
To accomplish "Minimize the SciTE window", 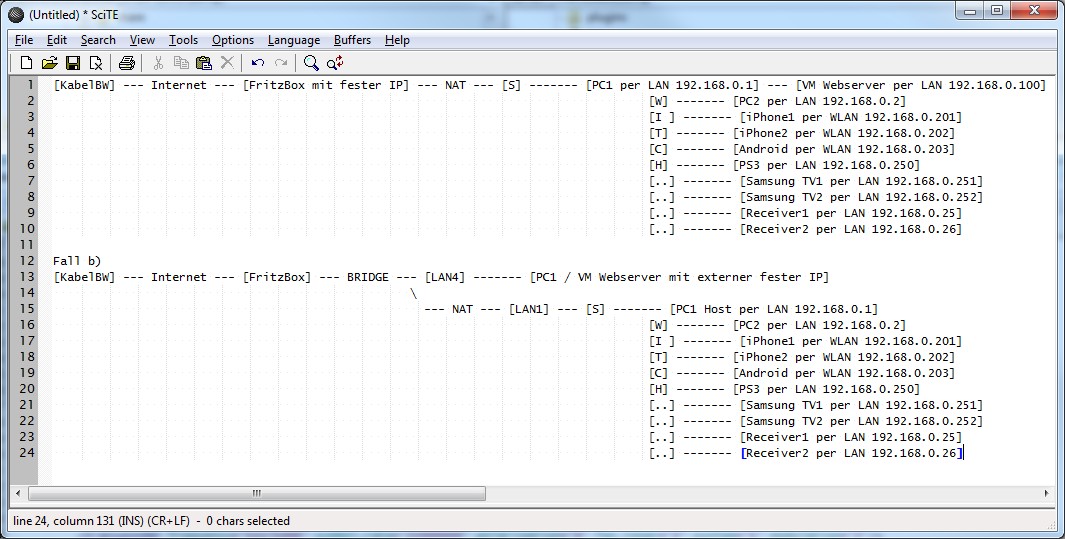I will (x=970, y=11).
